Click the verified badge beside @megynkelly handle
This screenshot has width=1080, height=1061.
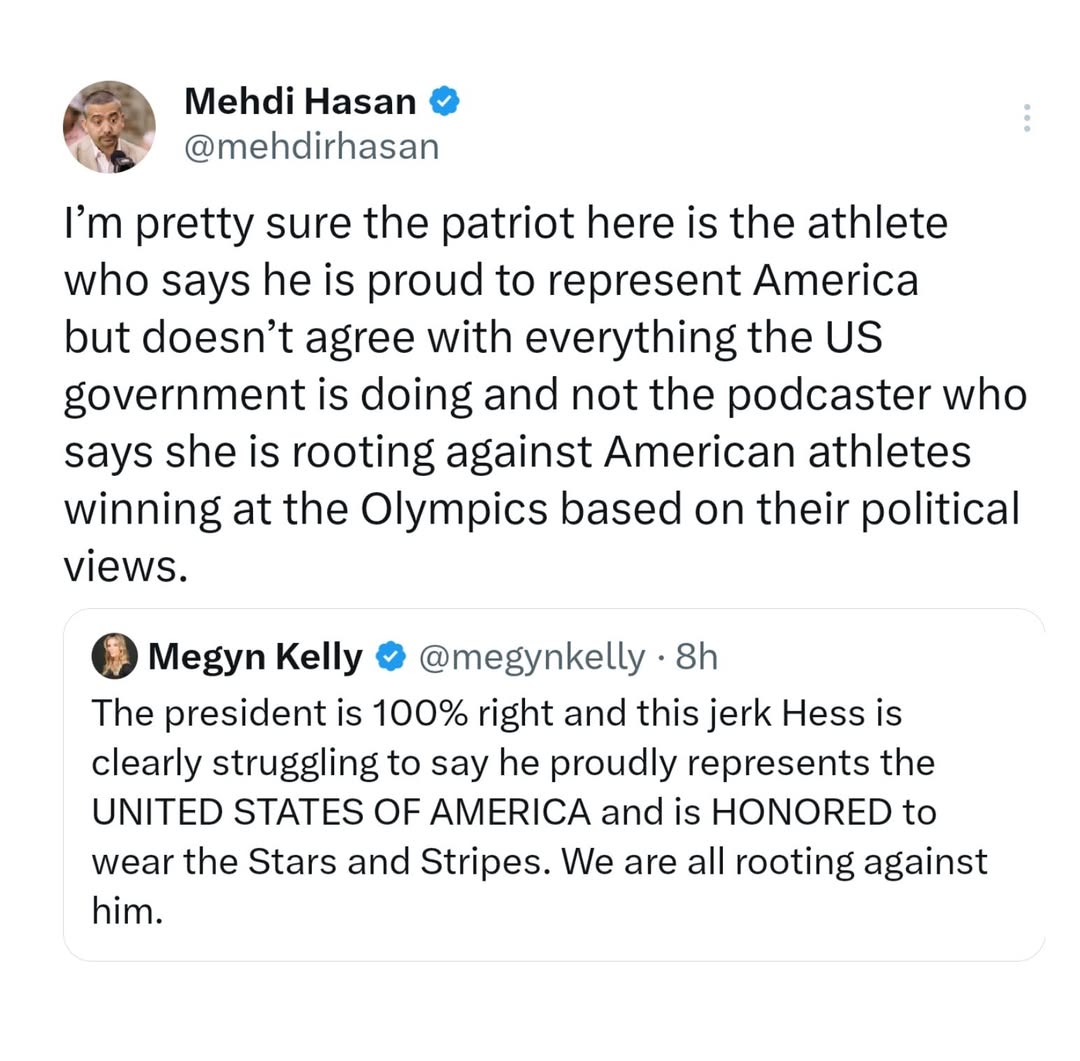391,657
